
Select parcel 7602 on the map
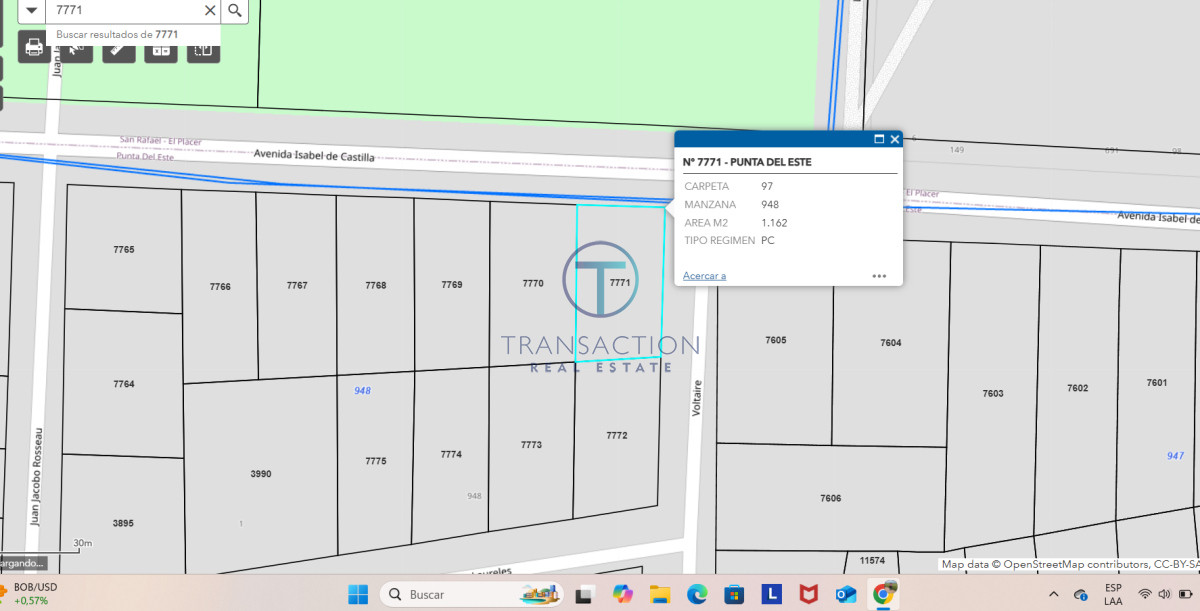[x=1078, y=388]
